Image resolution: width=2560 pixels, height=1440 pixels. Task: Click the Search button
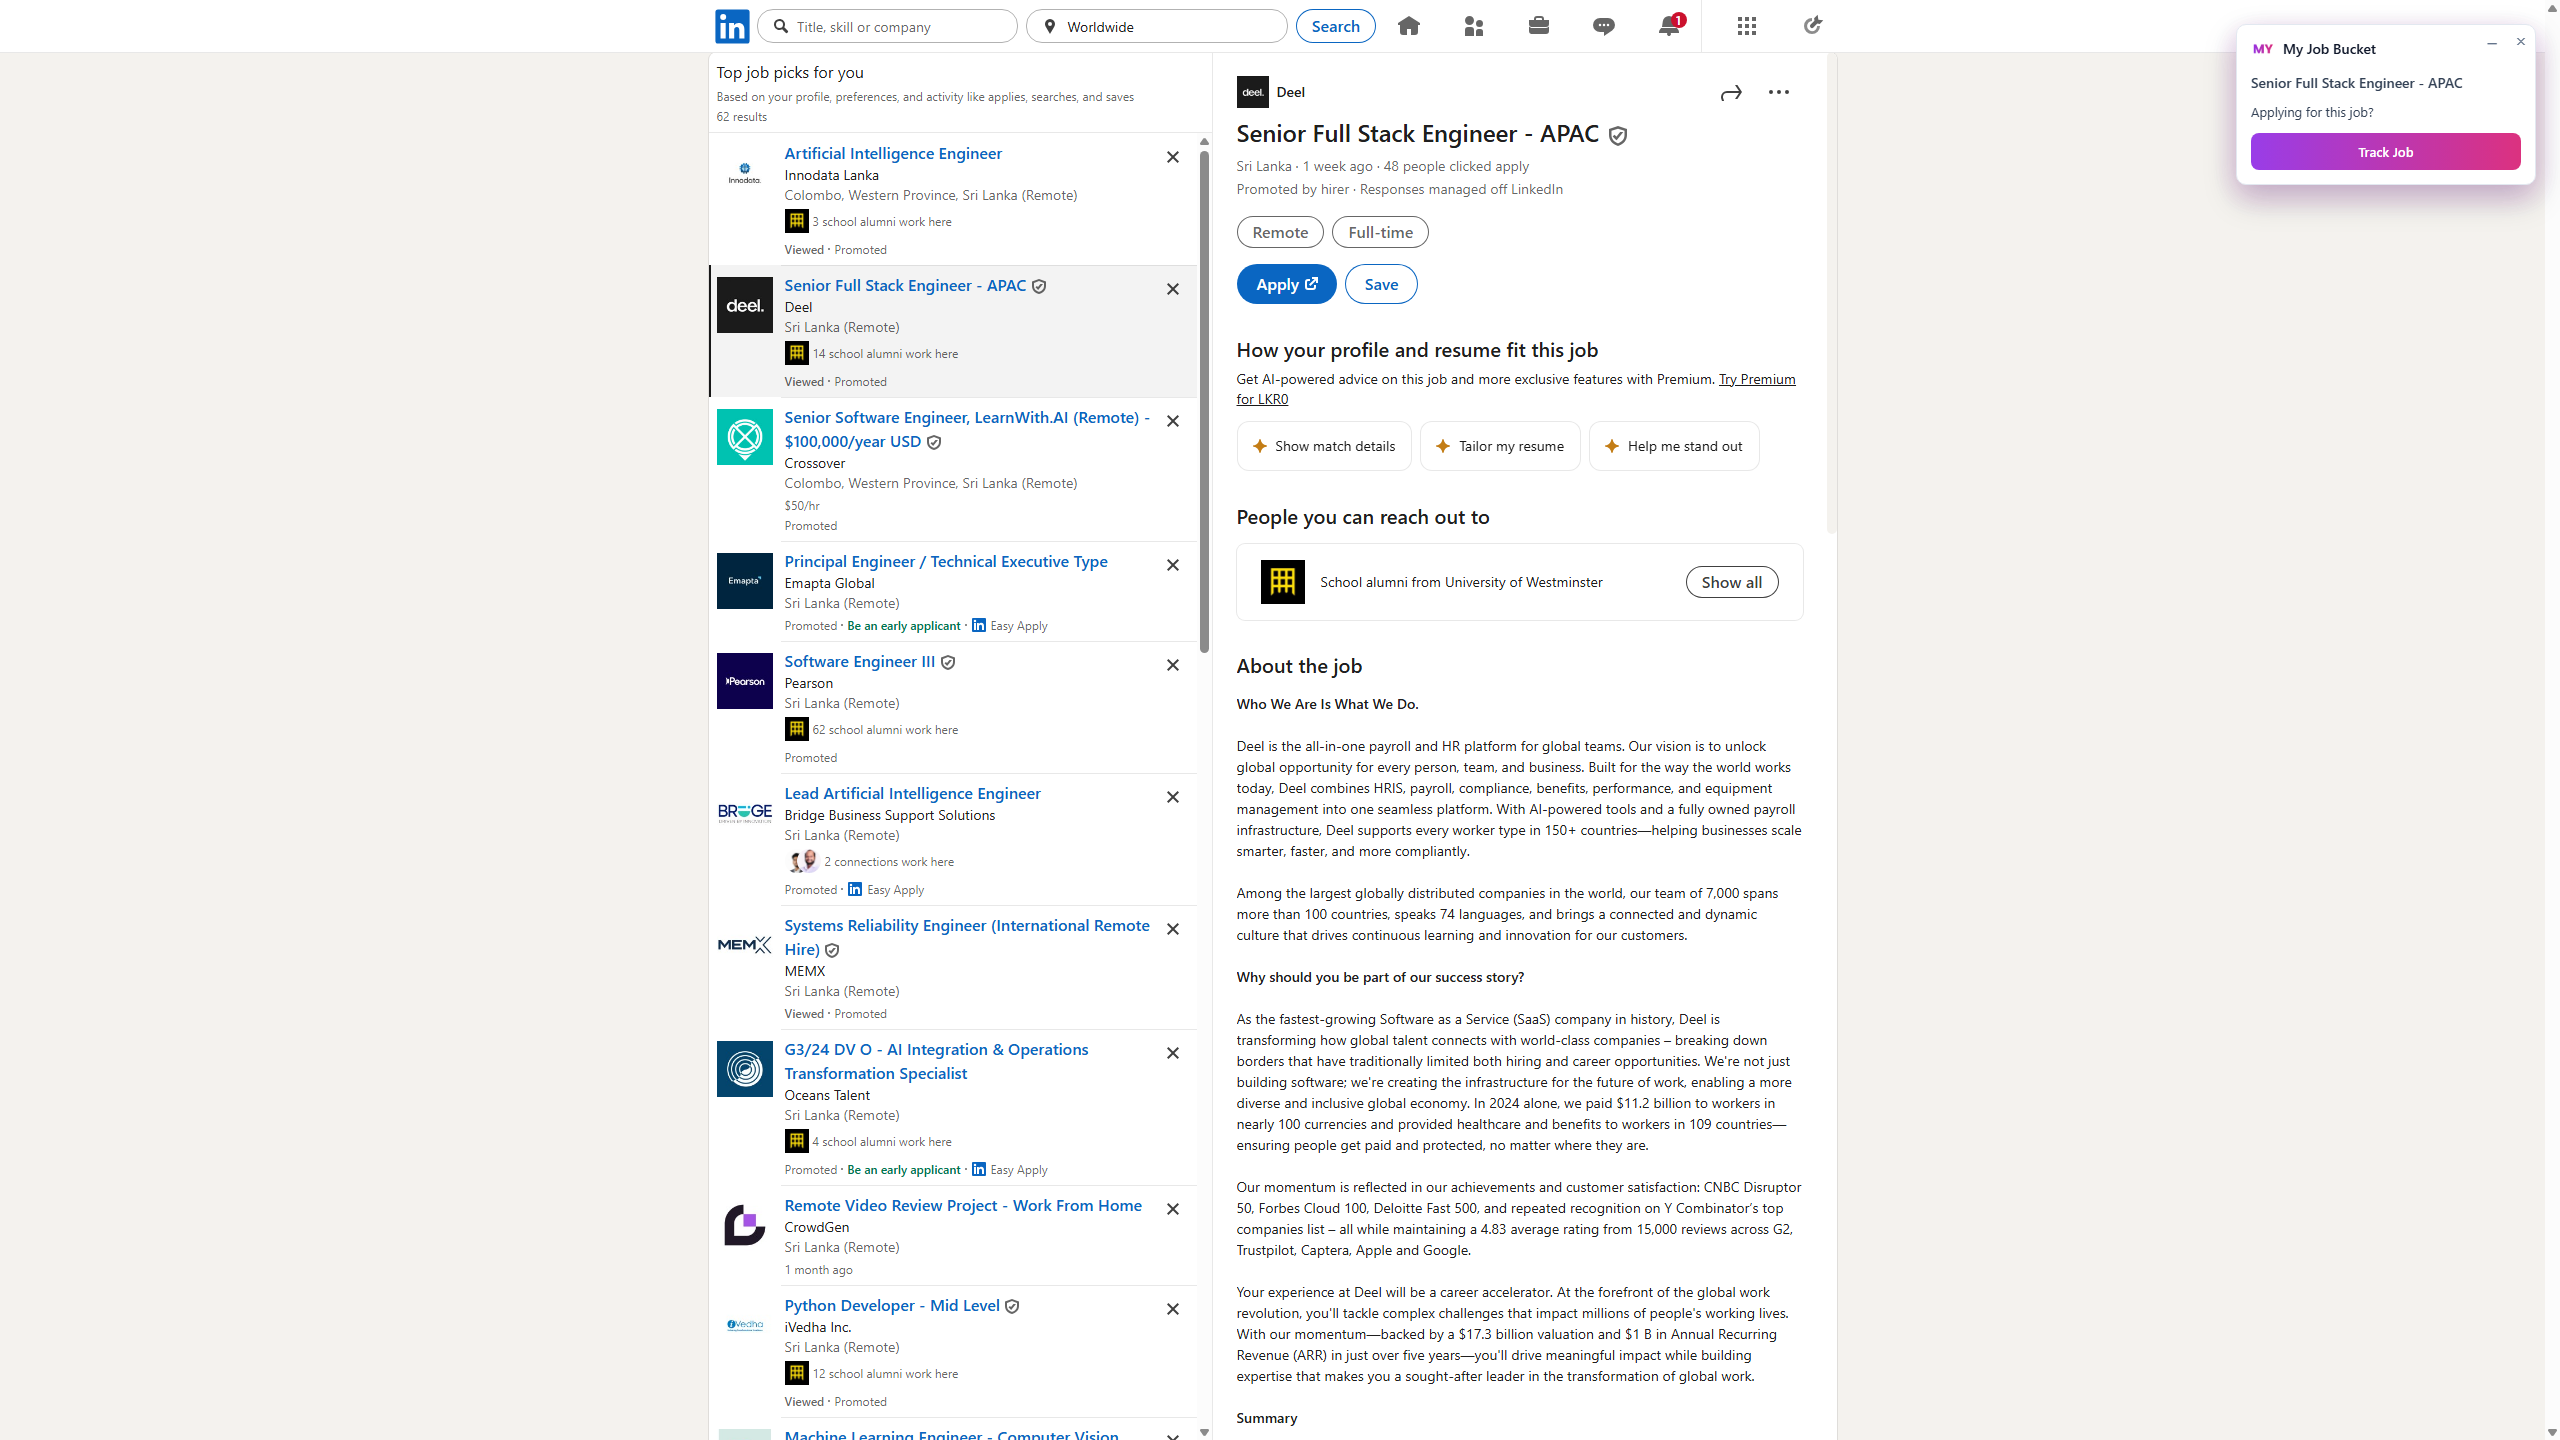tap(1336, 26)
